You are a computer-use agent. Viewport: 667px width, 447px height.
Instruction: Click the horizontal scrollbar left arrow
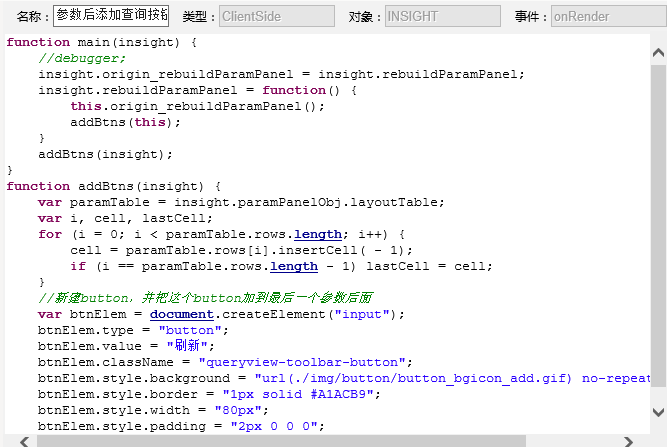(24, 441)
